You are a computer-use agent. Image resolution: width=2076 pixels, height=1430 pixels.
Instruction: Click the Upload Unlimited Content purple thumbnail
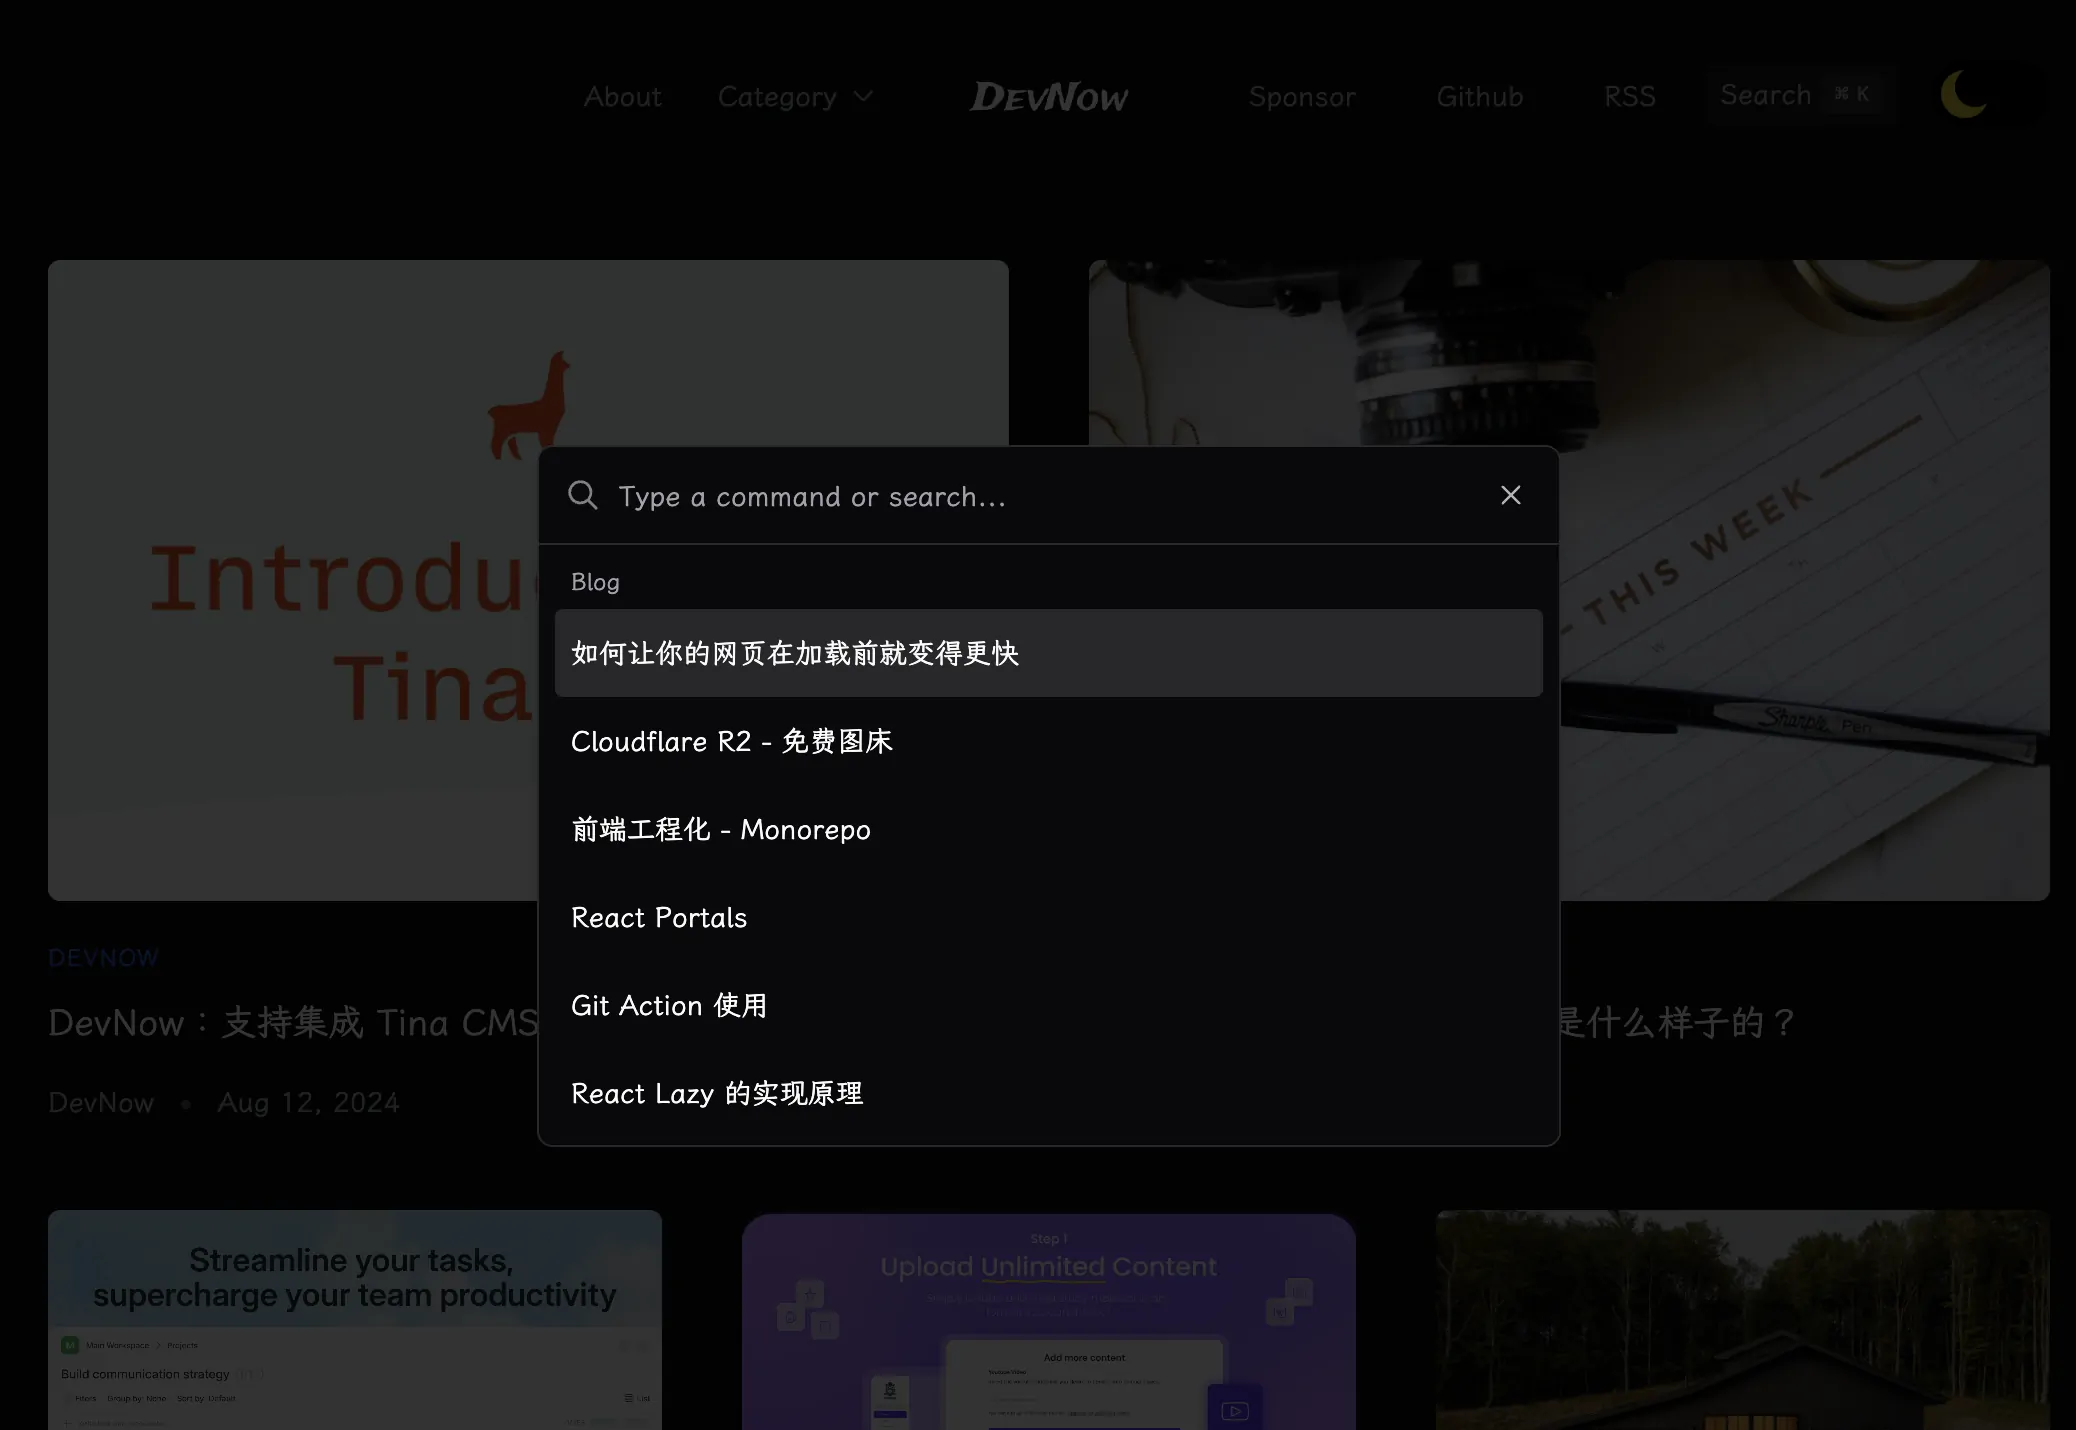point(1048,1320)
